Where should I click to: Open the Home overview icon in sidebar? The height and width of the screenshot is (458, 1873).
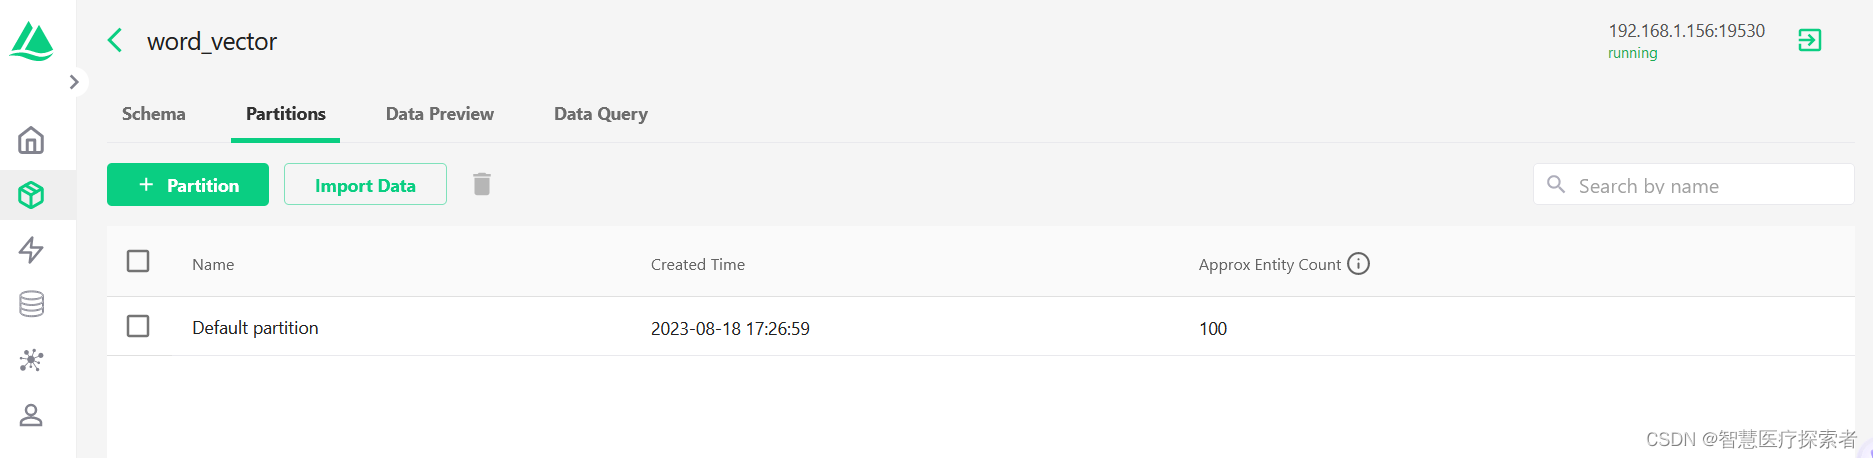[31, 140]
